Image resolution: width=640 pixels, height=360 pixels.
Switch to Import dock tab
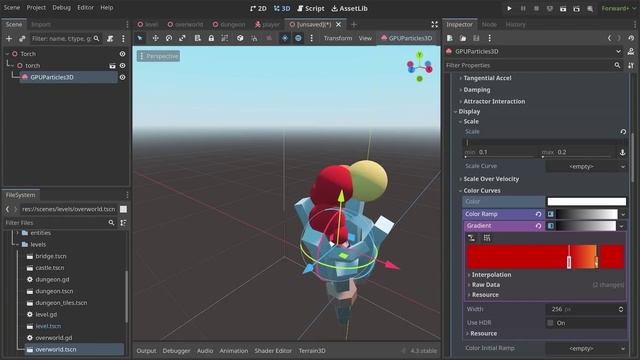(x=41, y=24)
